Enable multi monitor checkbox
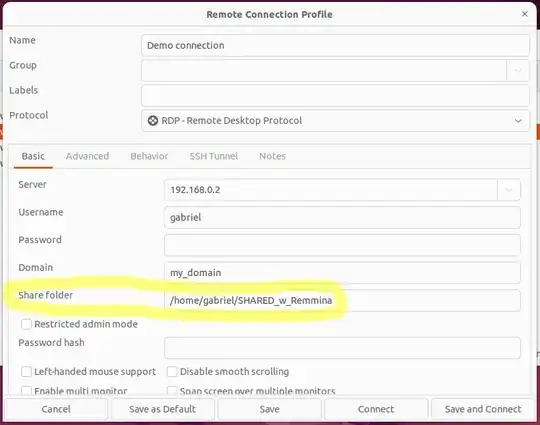 point(26,391)
